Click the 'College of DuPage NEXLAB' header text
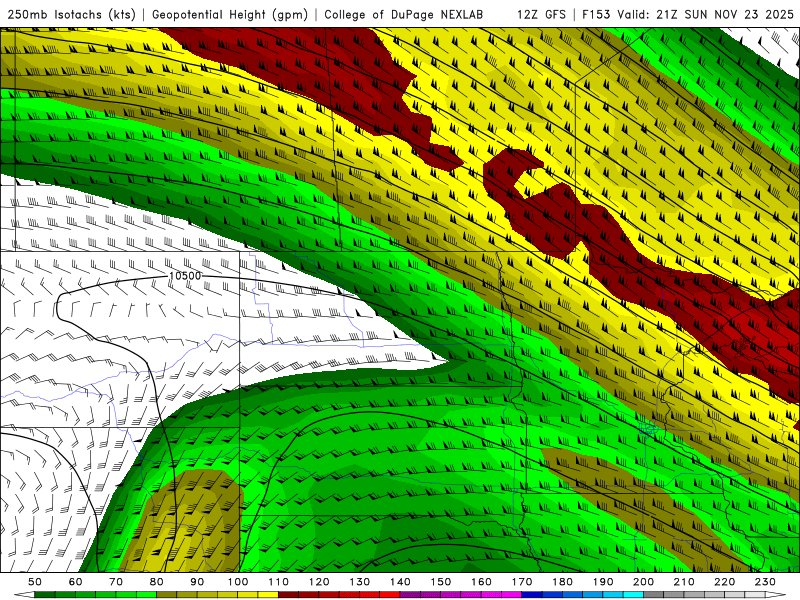800x600 pixels. click(x=403, y=15)
